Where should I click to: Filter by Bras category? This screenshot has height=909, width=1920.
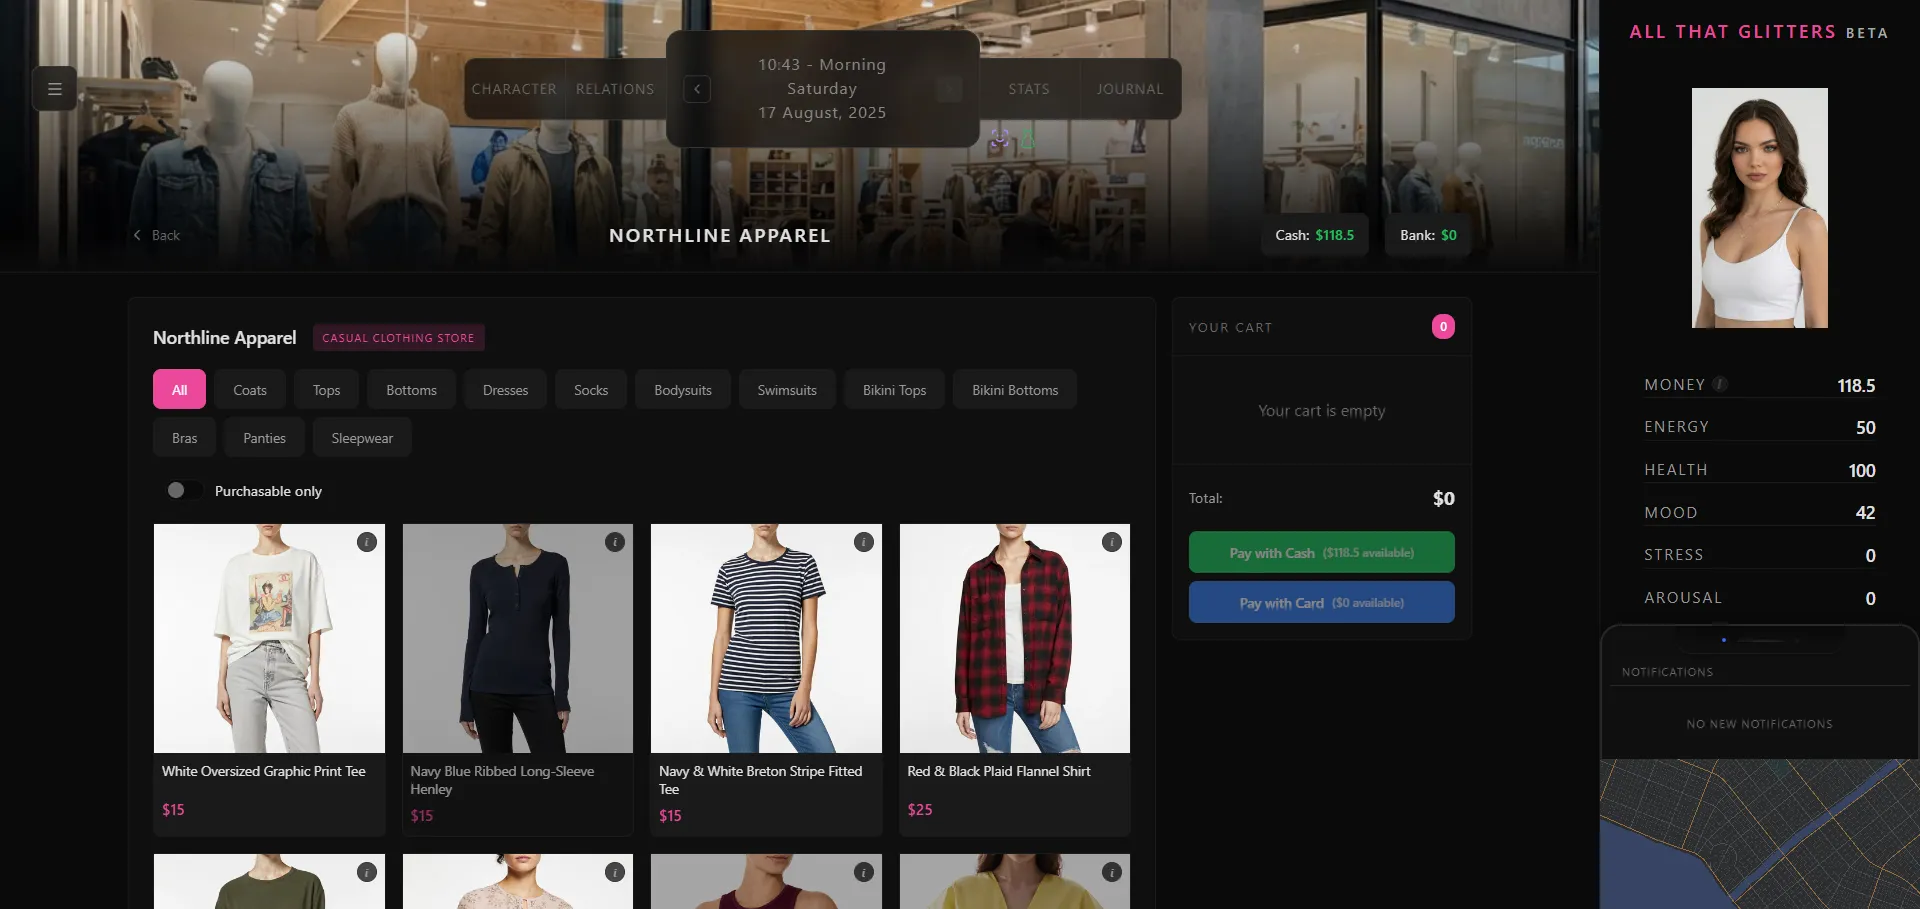point(185,438)
